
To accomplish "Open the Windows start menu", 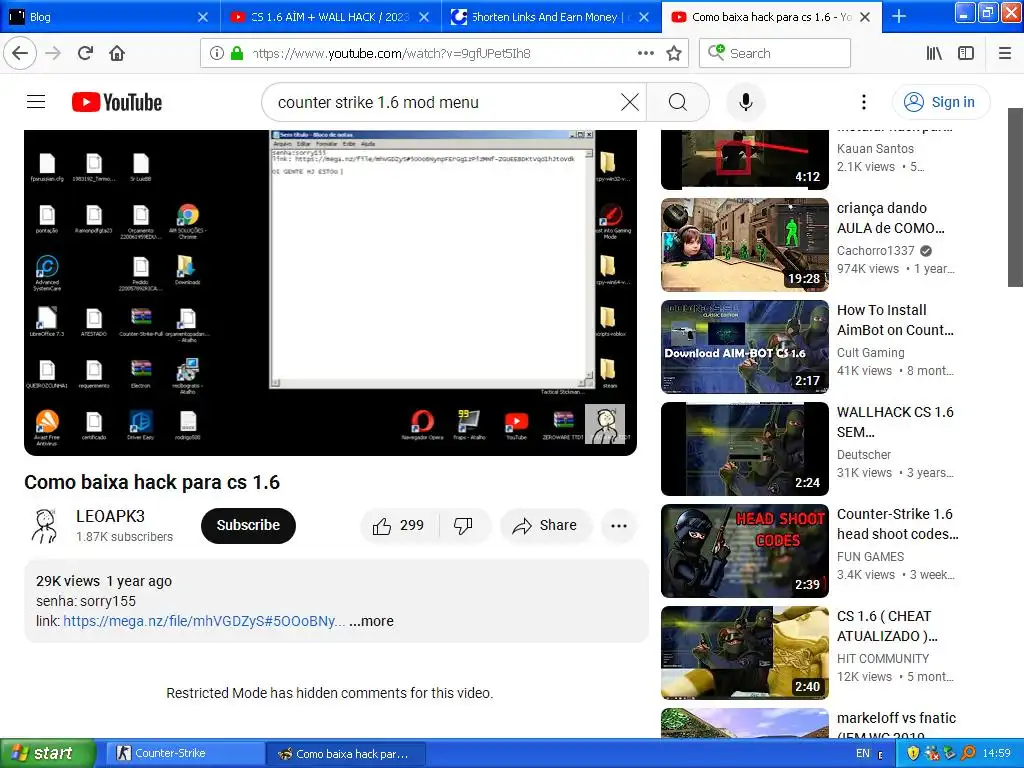I will click(x=48, y=753).
